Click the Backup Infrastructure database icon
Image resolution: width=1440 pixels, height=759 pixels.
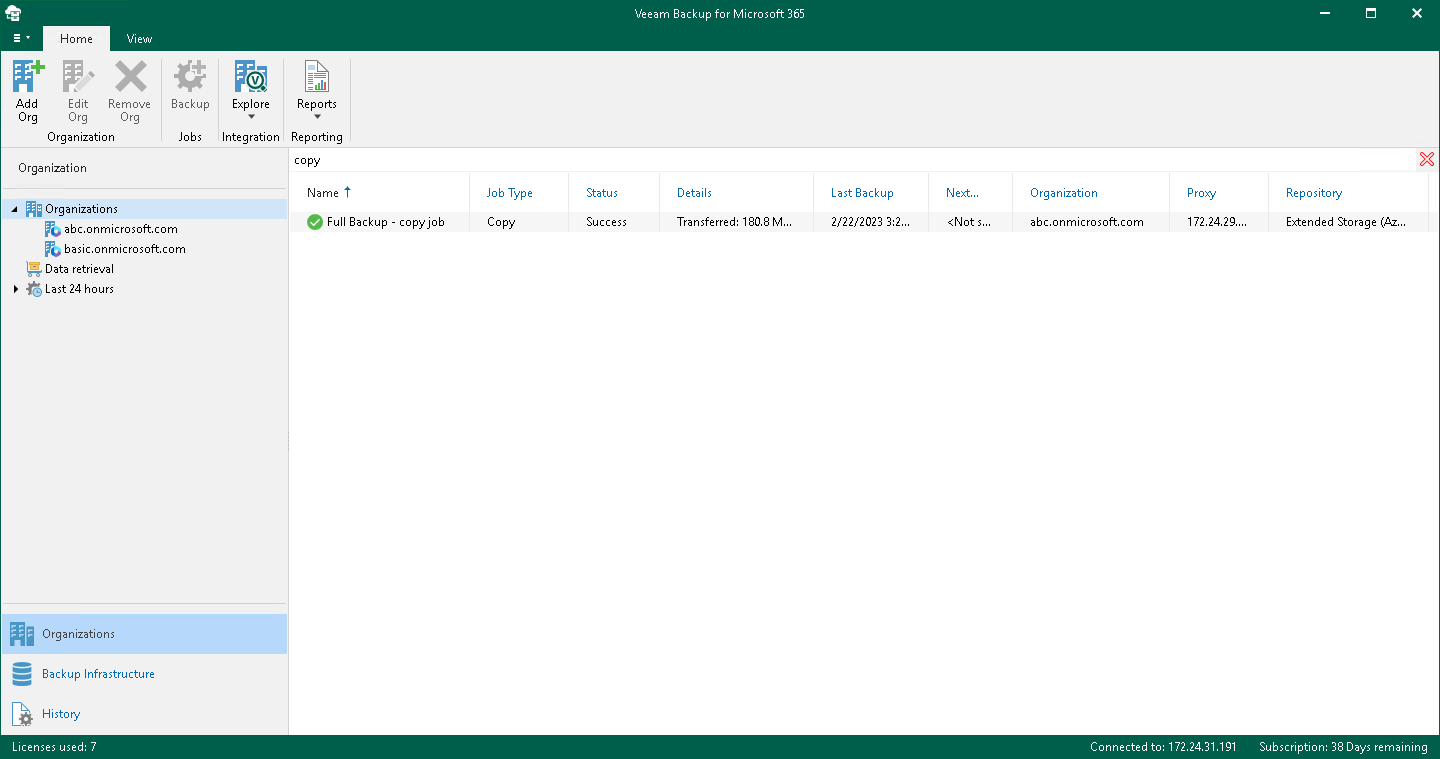(21, 674)
